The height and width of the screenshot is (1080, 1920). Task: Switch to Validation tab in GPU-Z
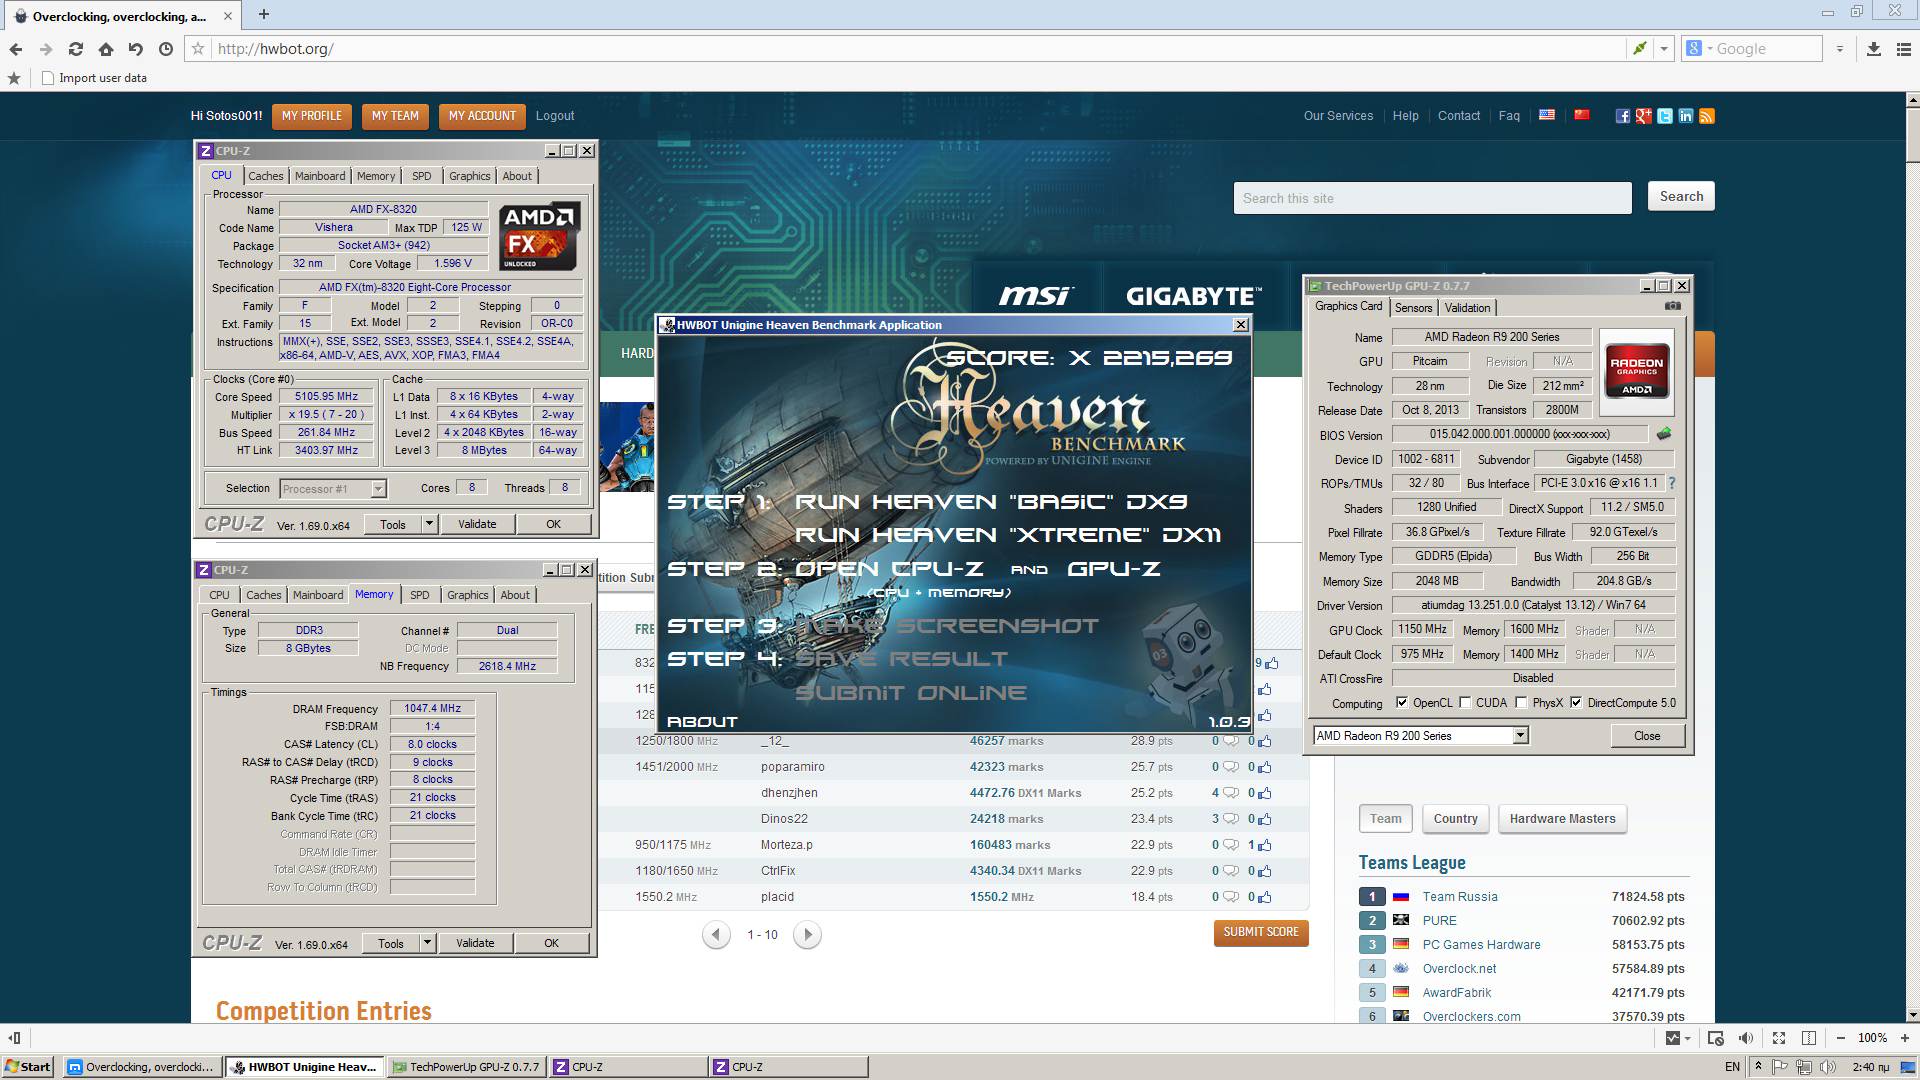click(1467, 308)
